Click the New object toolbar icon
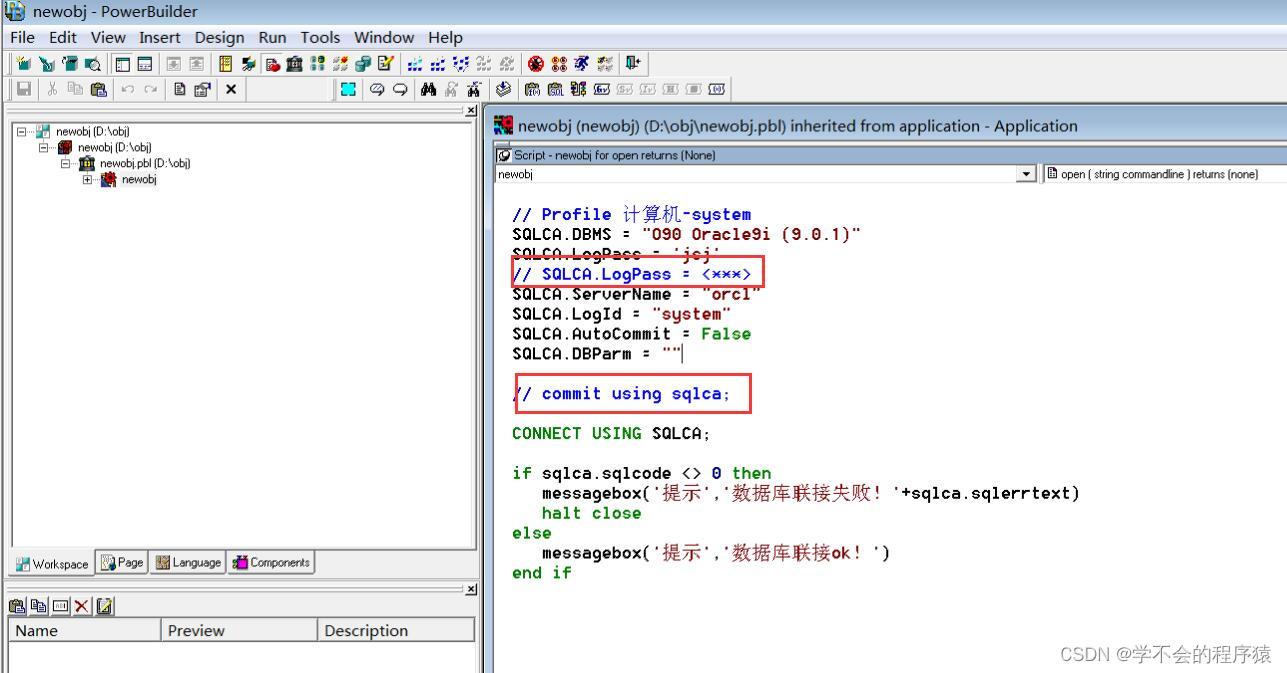This screenshot has width=1287, height=673. pos(23,64)
